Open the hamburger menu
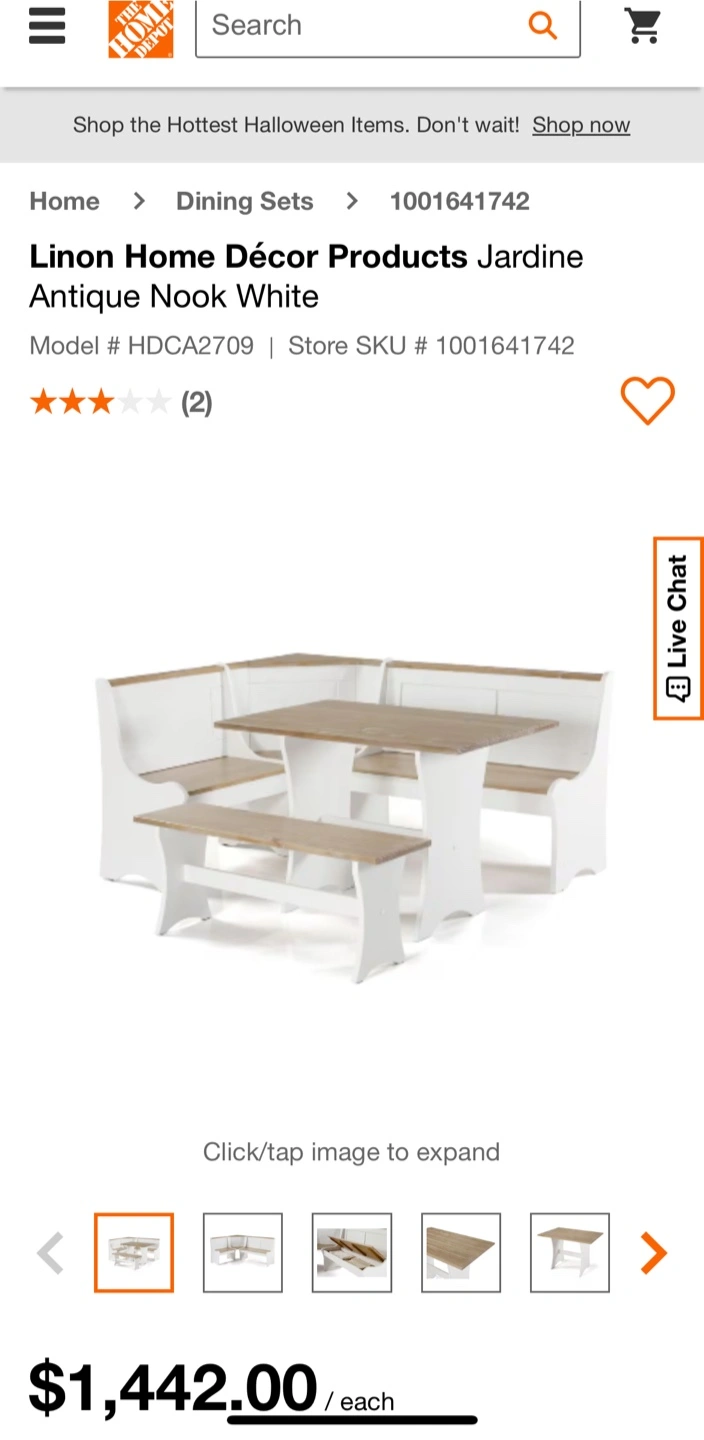The image size is (704, 1440). [x=47, y=26]
